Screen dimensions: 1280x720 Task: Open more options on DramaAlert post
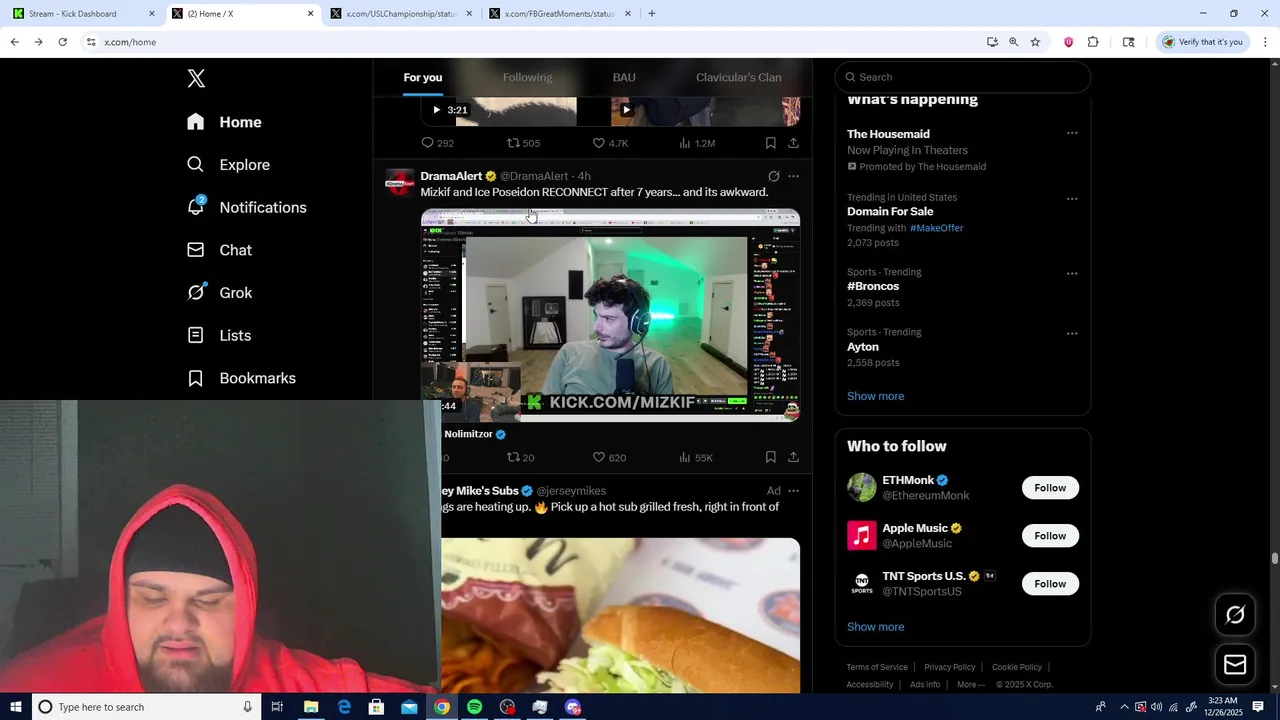pos(793,176)
